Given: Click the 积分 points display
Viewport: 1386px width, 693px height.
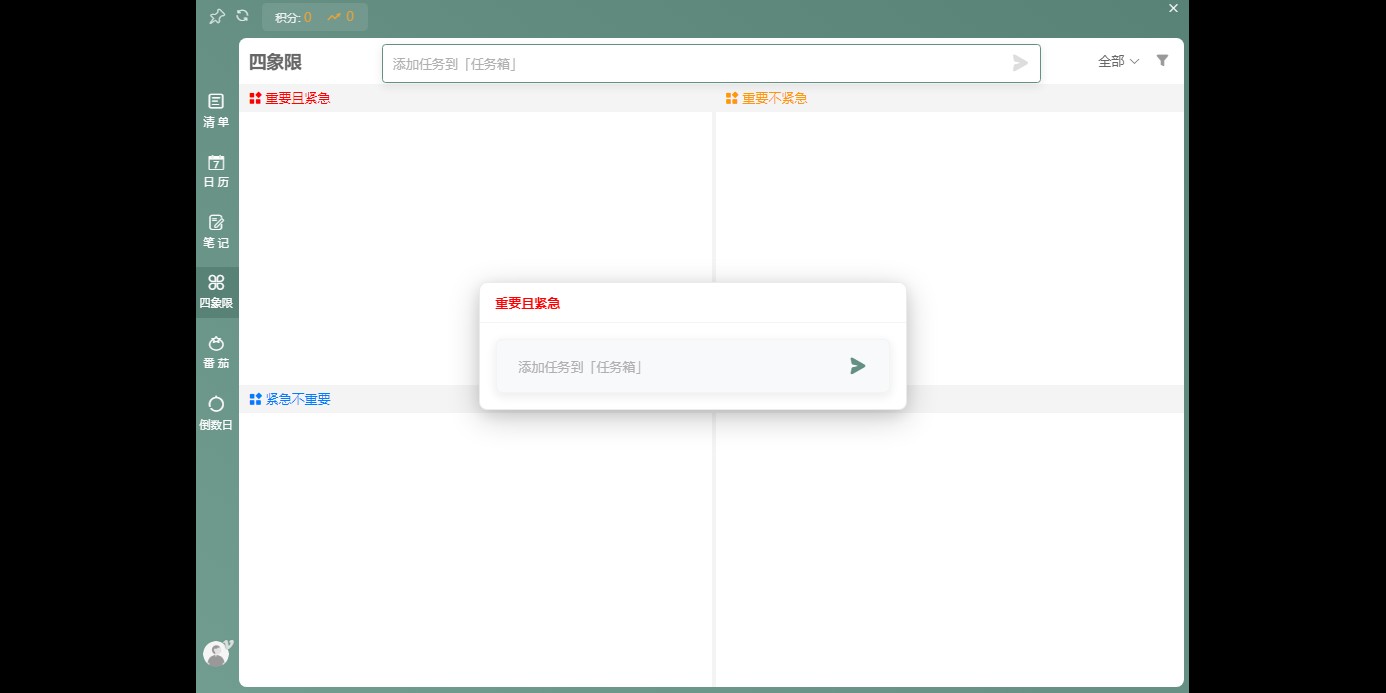Looking at the screenshot, I should coord(293,17).
